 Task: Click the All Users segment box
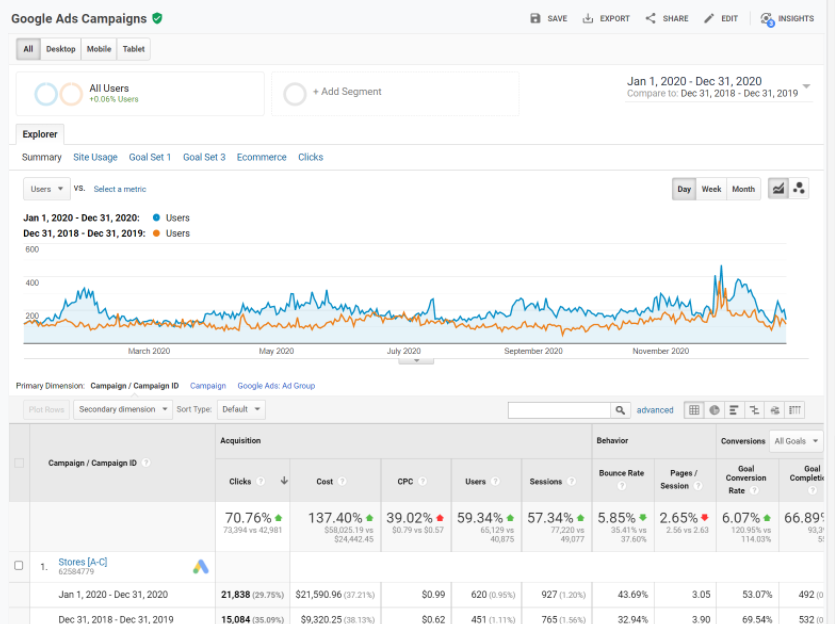140,94
